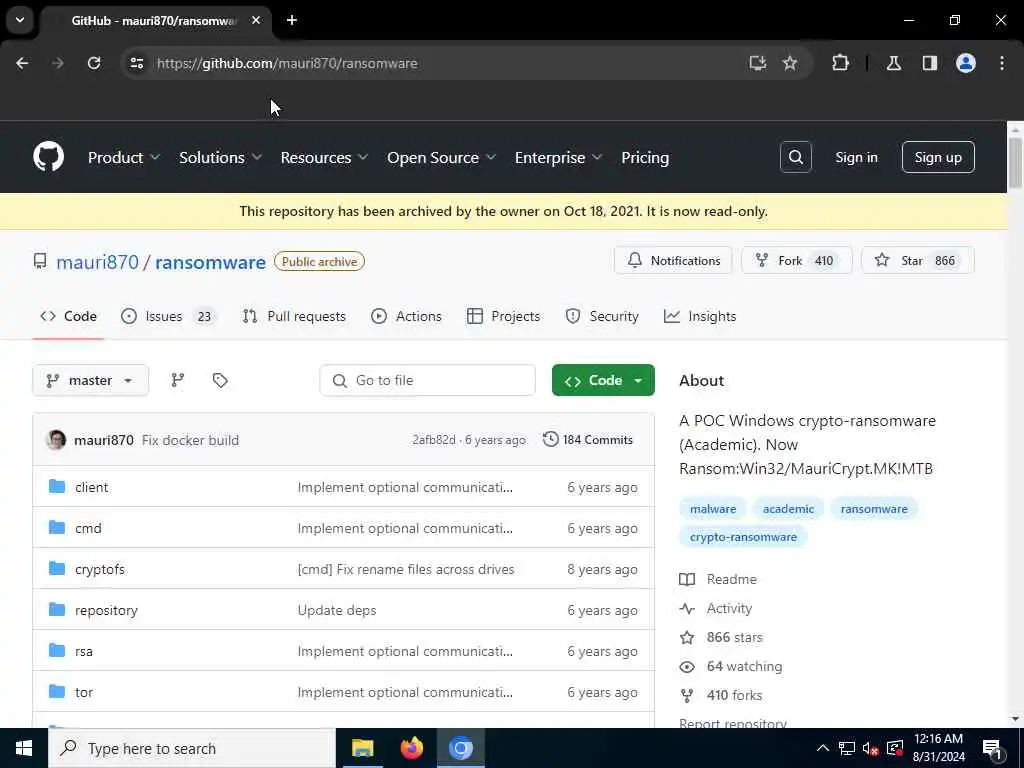Click the Go to file search field
Image resolution: width=1024 pixels, height=768 pixels.
[428, 380]
